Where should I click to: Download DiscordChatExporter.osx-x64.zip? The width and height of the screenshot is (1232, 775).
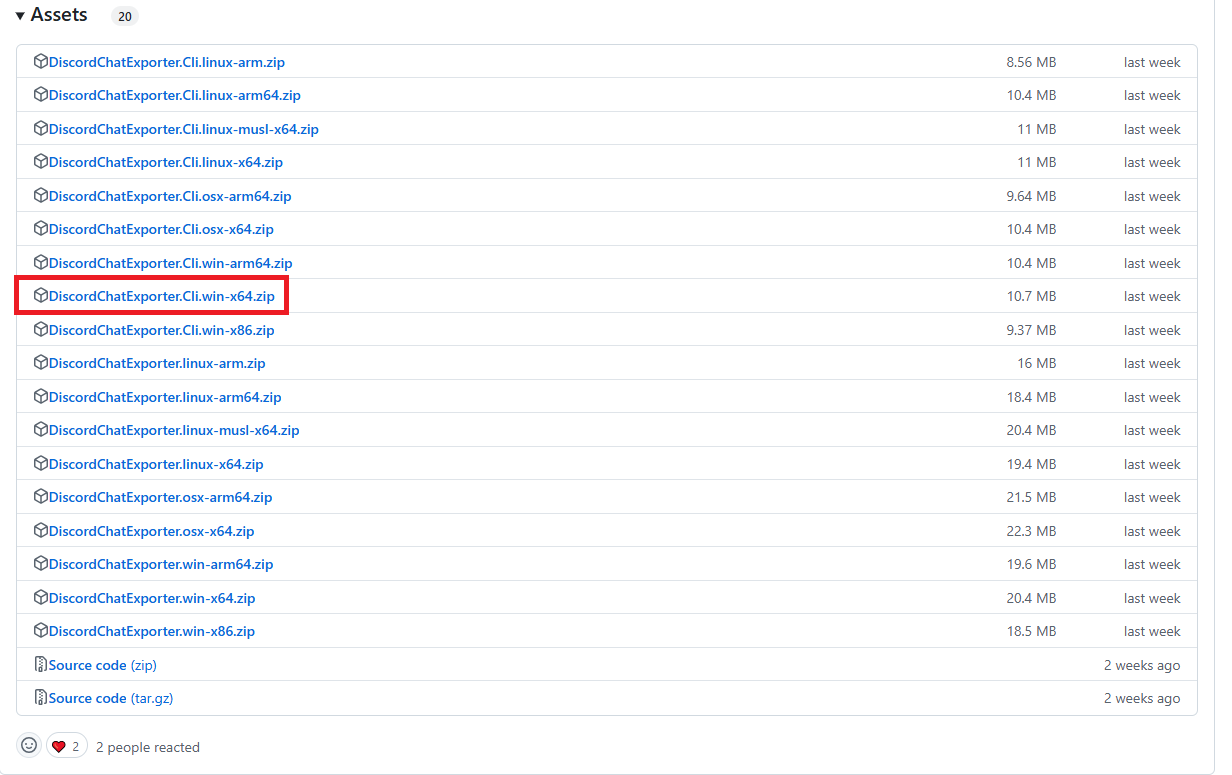[152, 531]
